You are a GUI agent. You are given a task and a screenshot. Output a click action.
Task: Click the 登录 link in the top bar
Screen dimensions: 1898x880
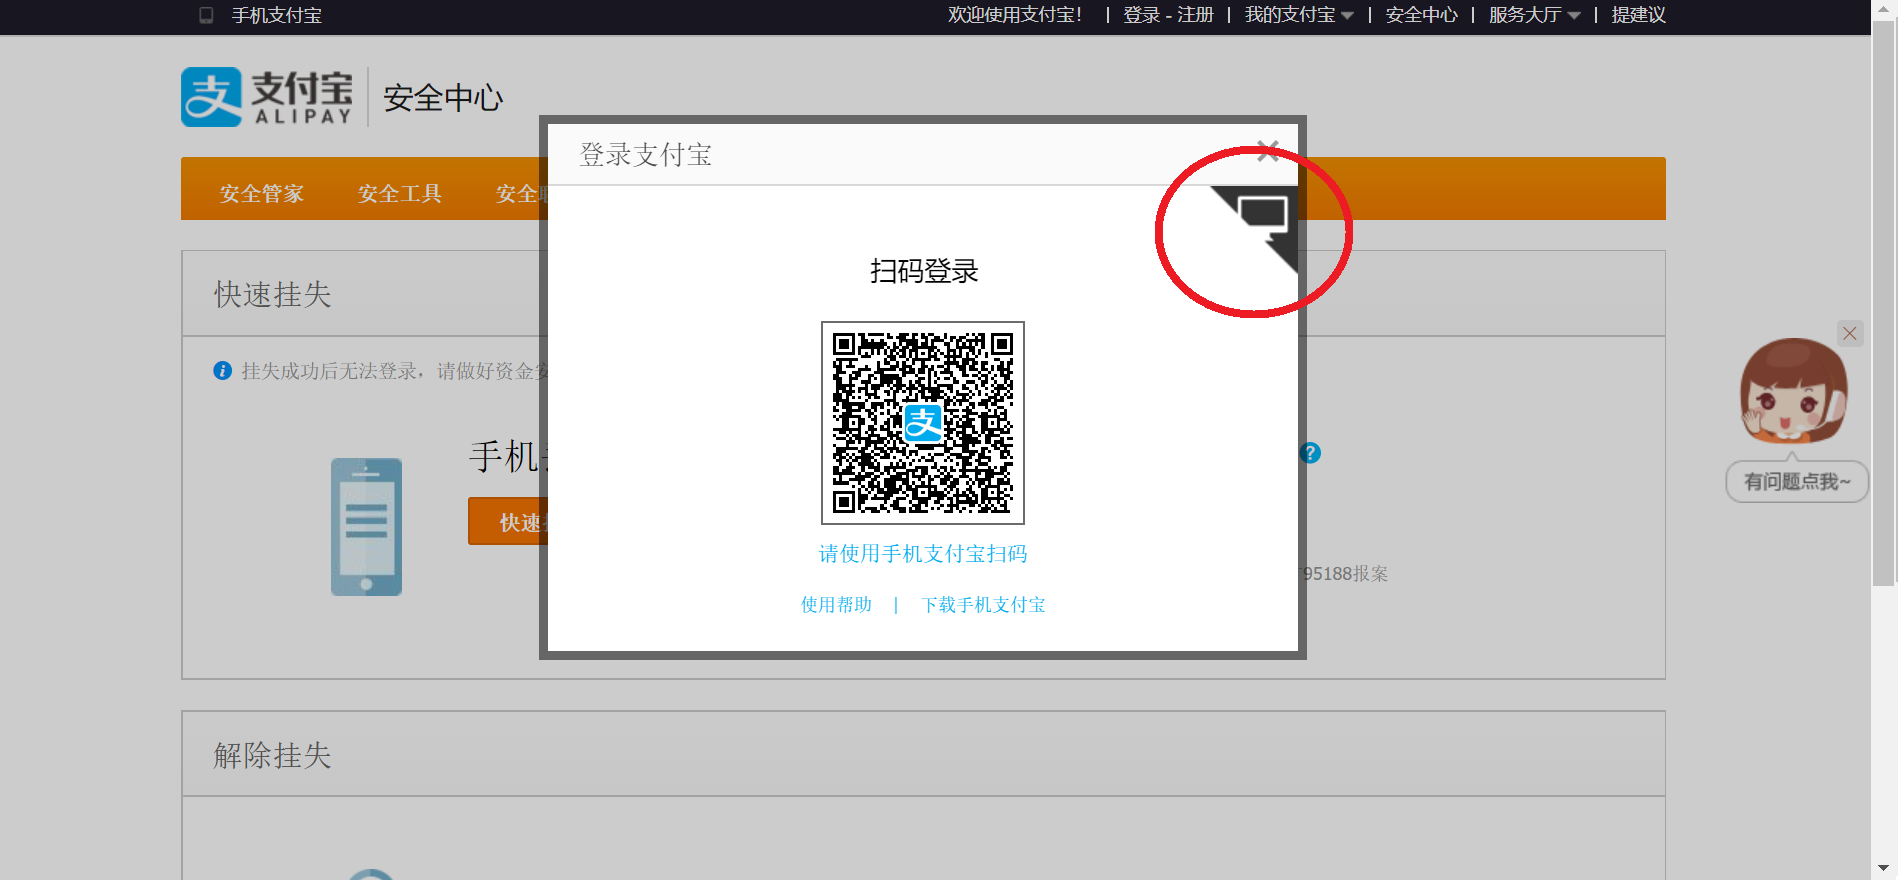(x=1142, y=15)
